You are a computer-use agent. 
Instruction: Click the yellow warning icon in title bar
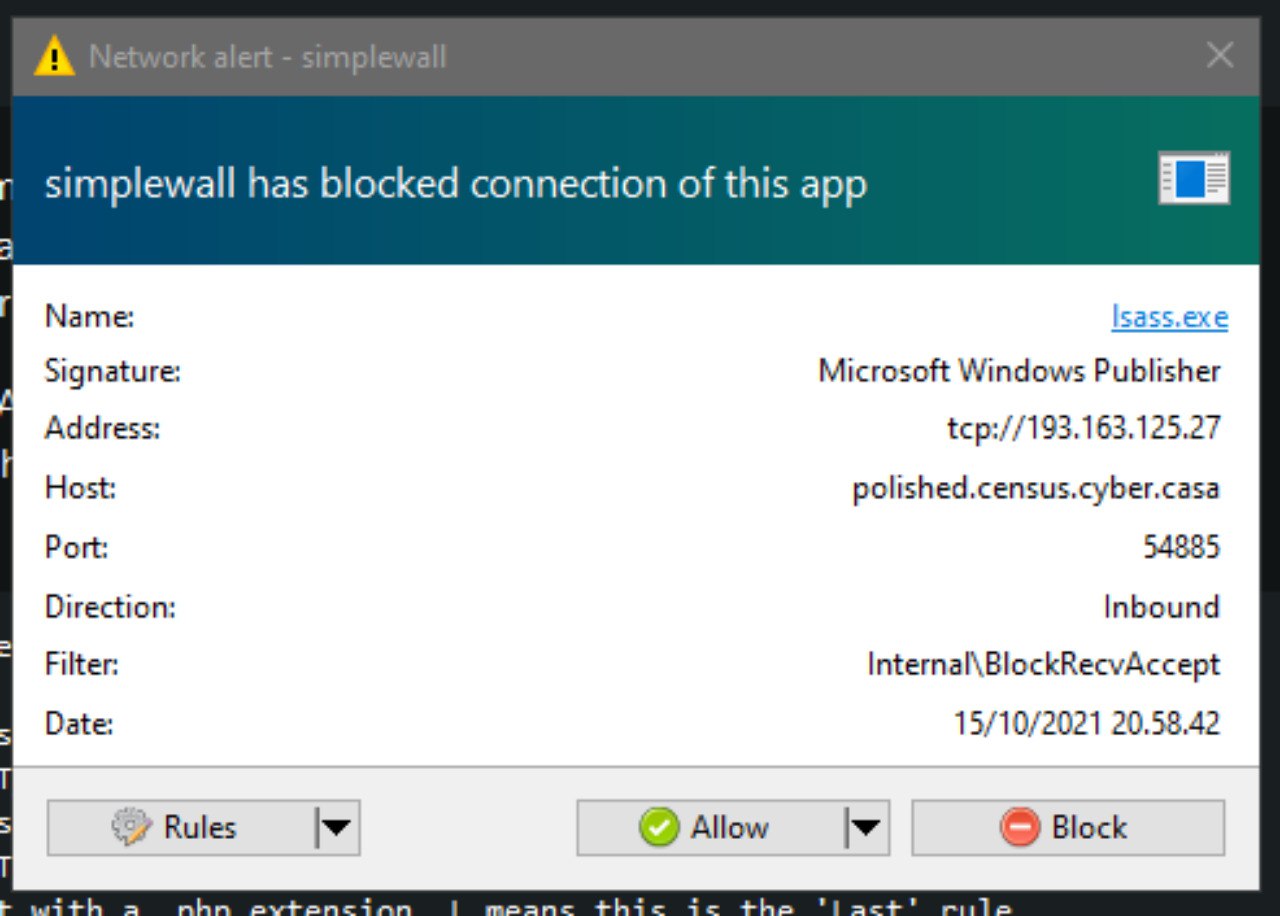click(54, 56)
